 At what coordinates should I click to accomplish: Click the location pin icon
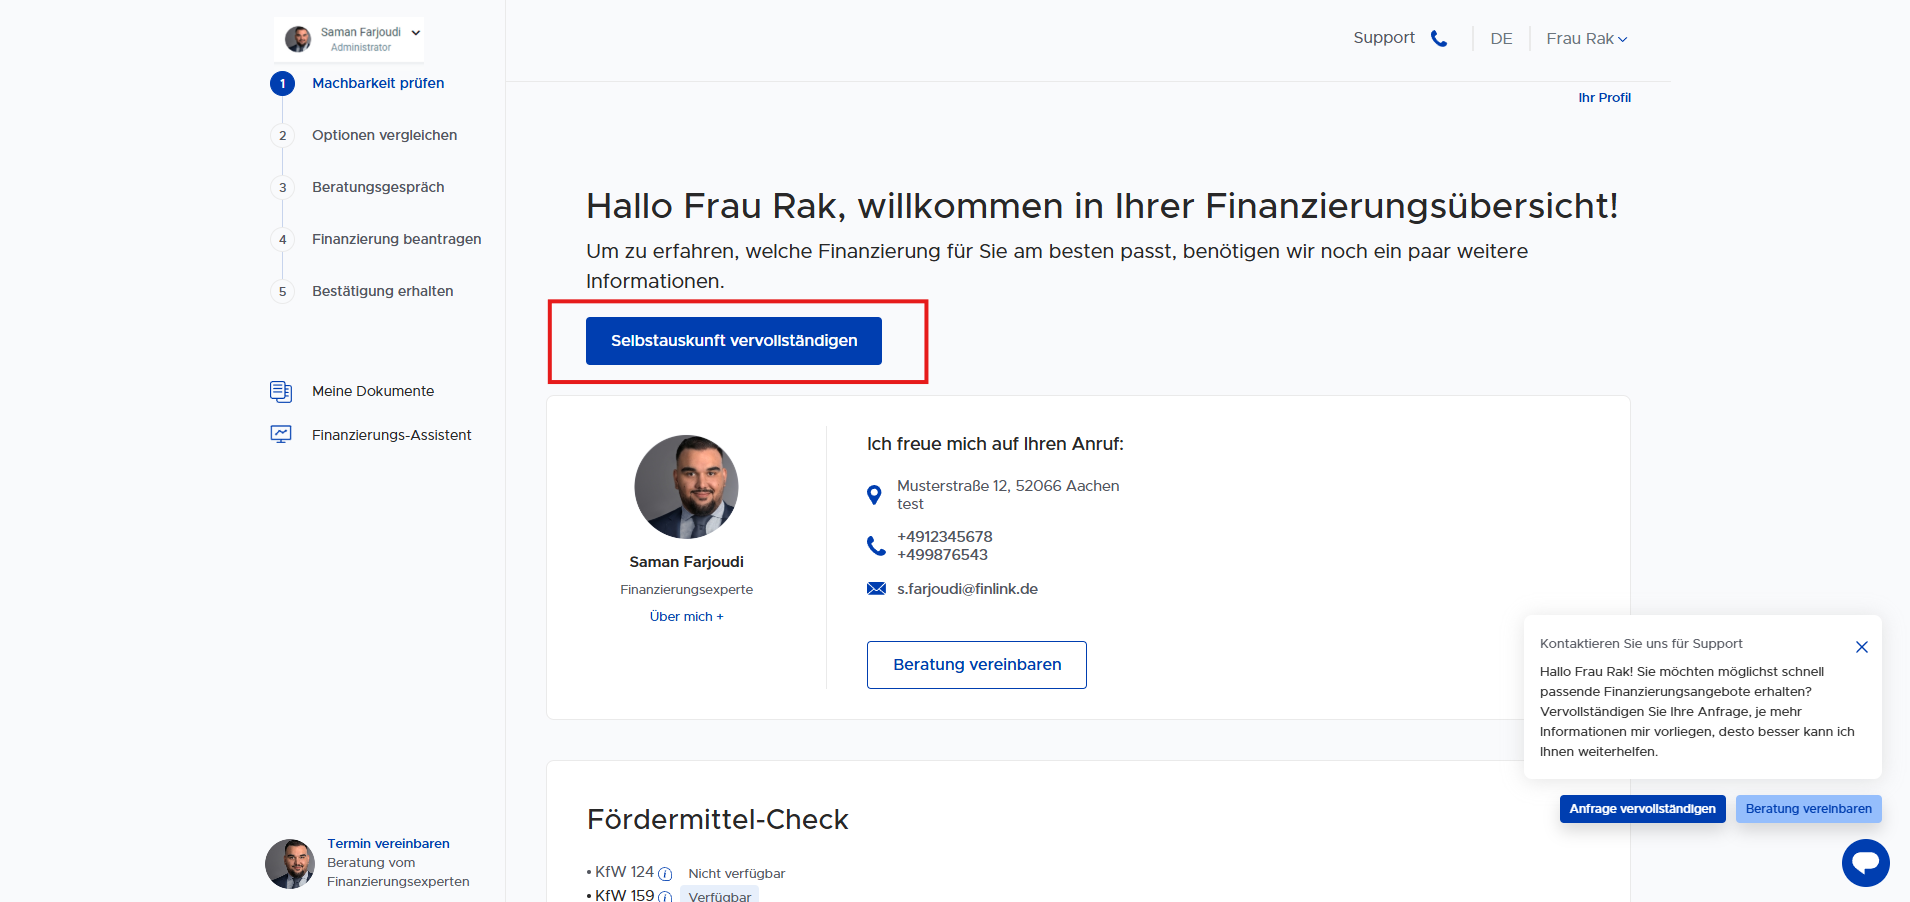[874, 495]
